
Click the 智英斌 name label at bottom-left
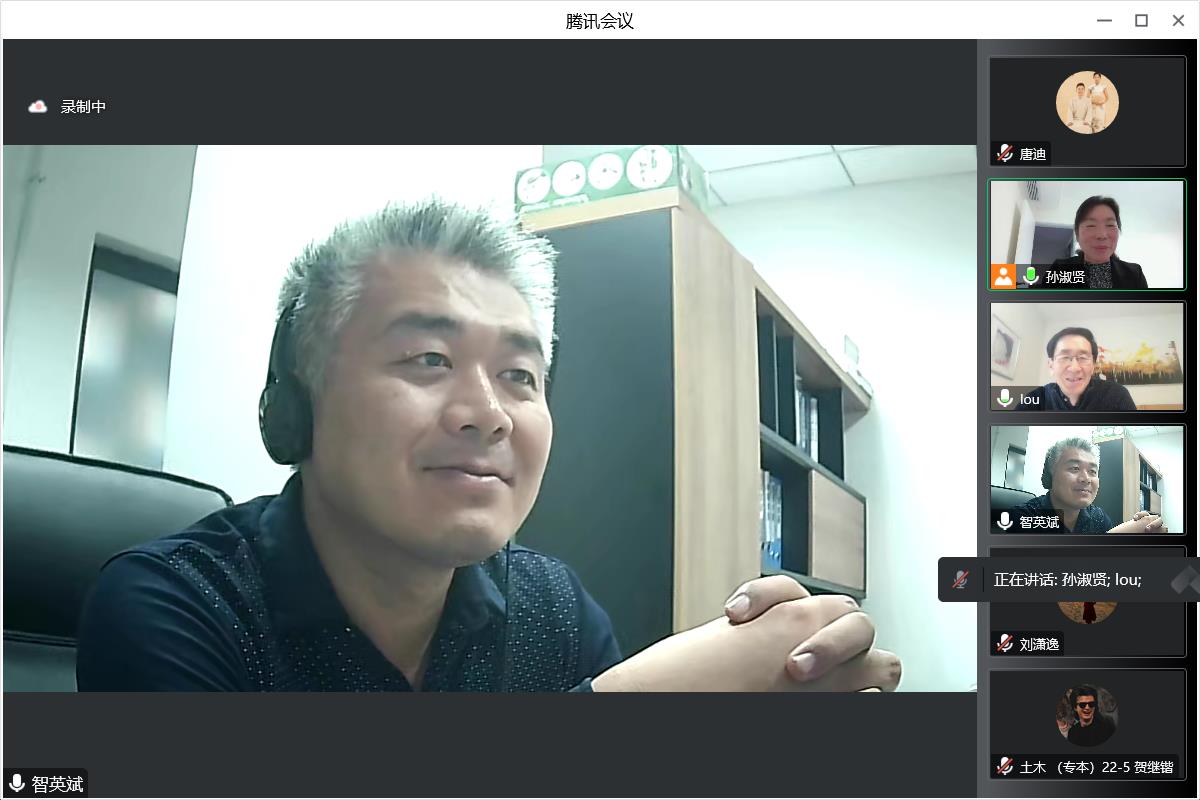pyautogui.click(x=57, y=784)
